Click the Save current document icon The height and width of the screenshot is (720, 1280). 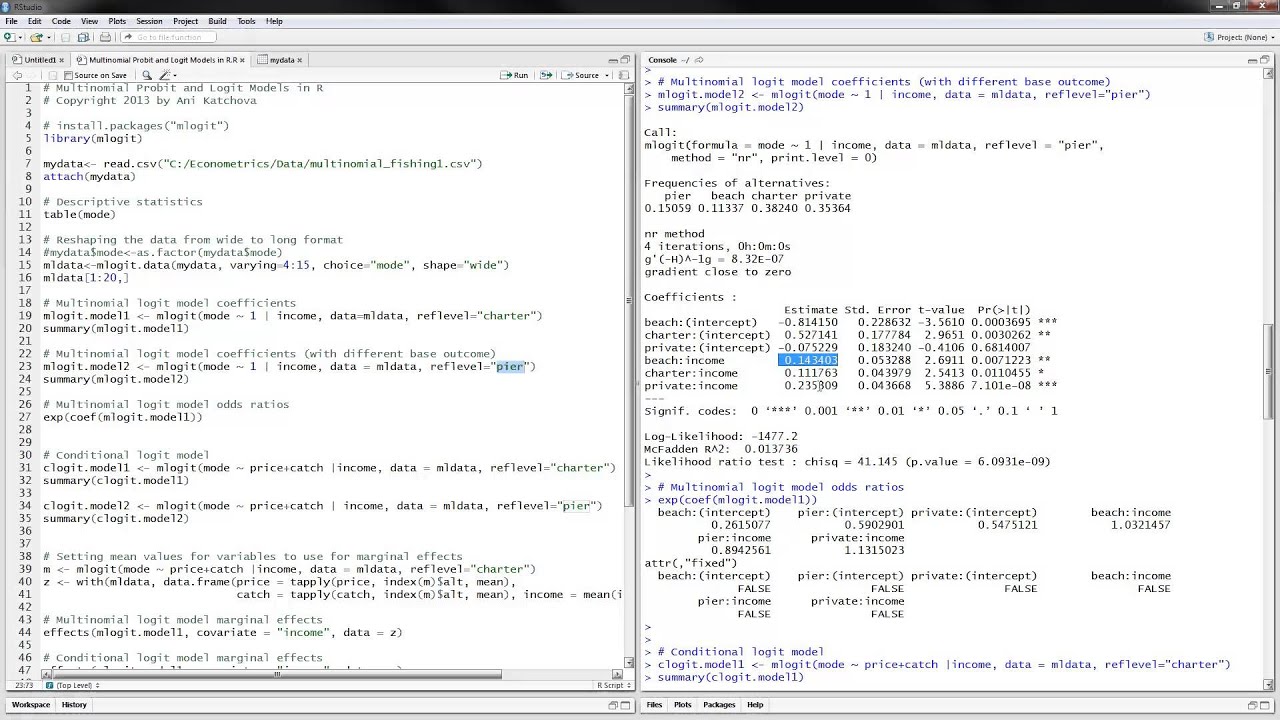click(65, 37)
